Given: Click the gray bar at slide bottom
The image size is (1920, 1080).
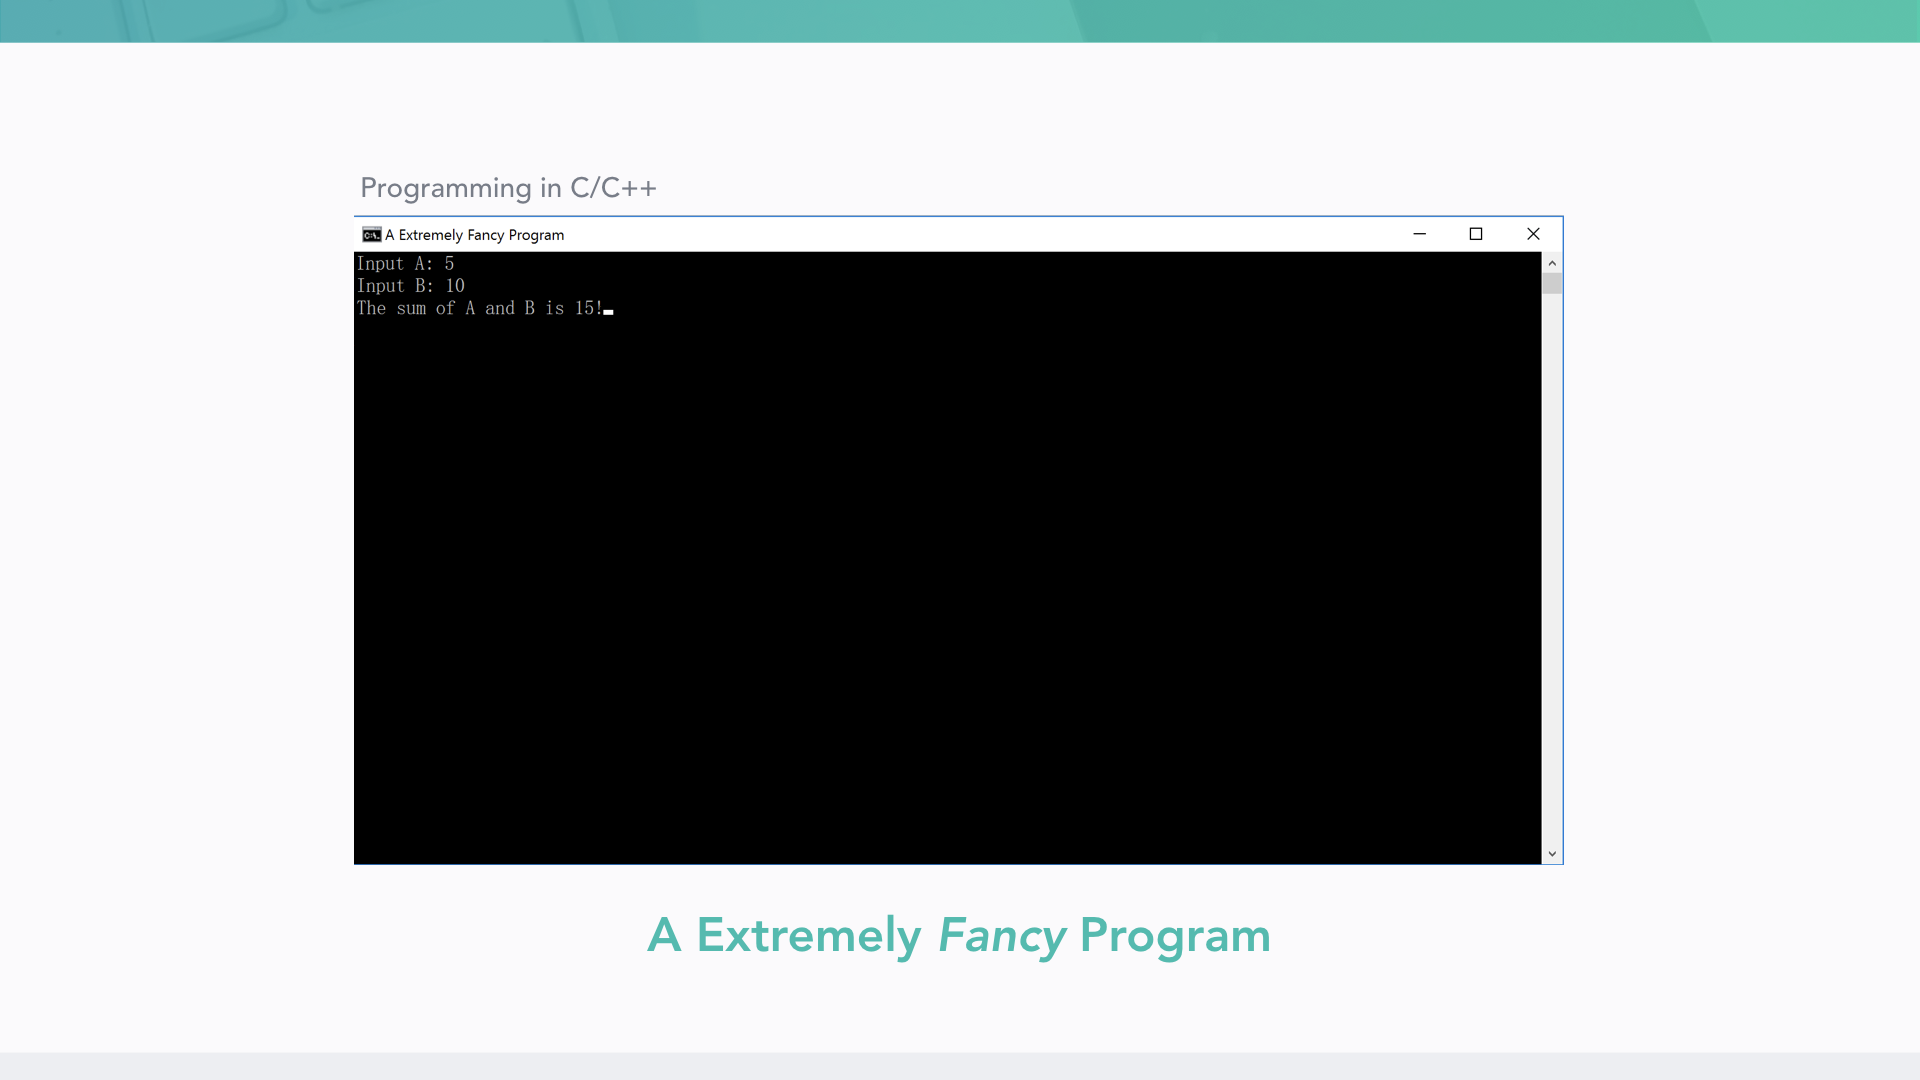Looking at the screenshot, I should (x=960, y=1066).
